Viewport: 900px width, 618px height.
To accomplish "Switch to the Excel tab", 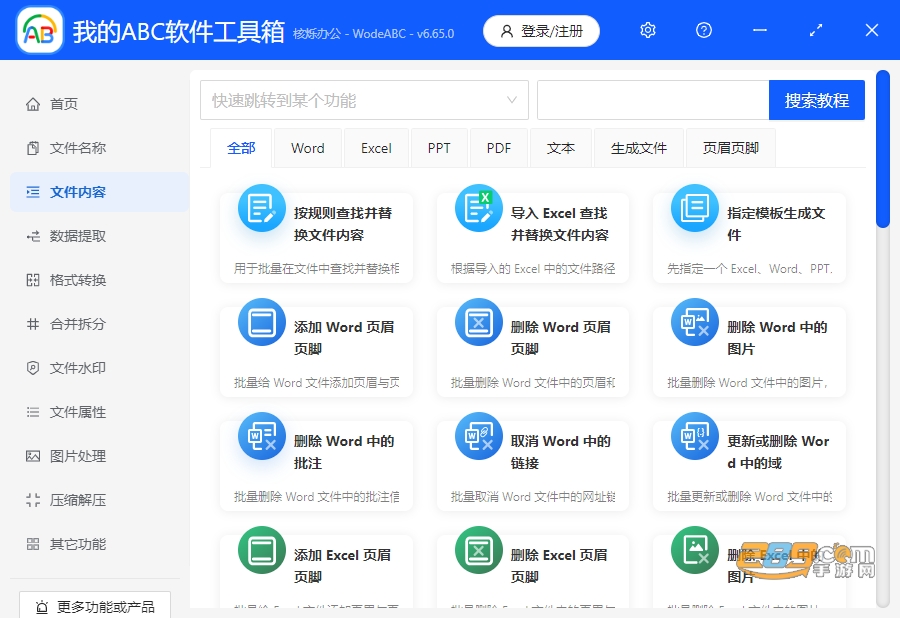I will (376, 148).
